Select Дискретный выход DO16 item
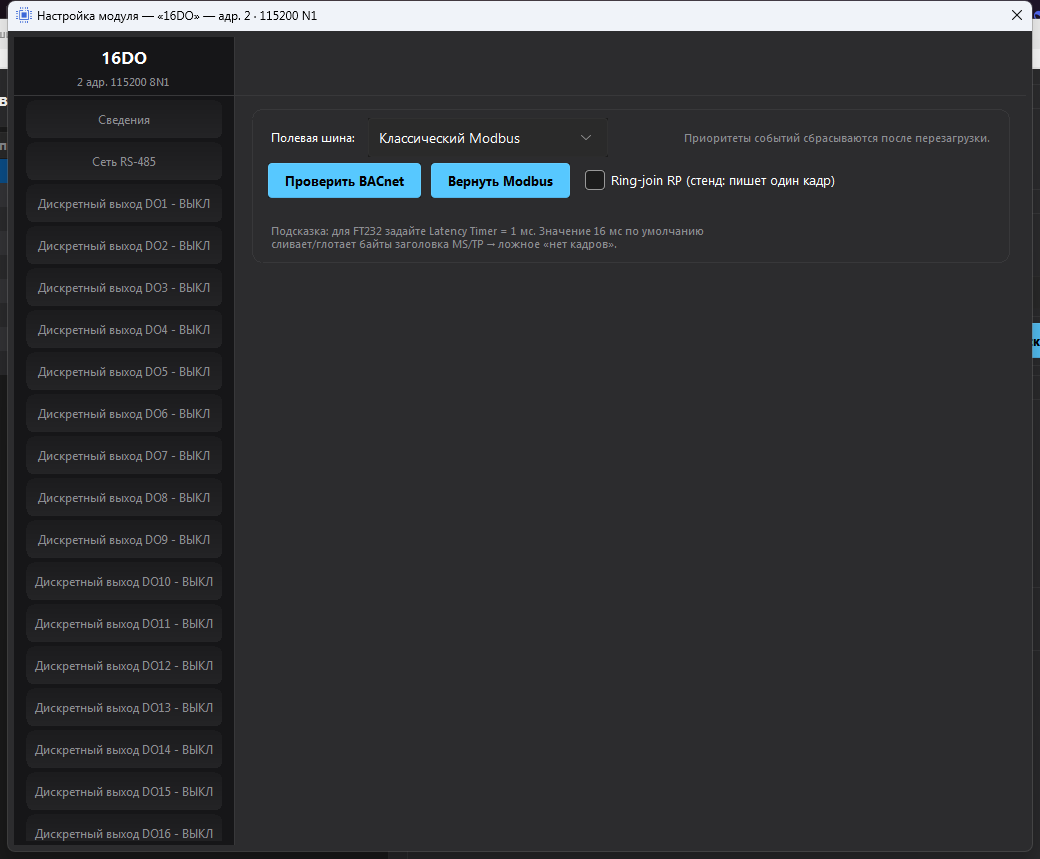Viewport: 1040px width, 859px height. pyautogui.click(x=124, y=832)
